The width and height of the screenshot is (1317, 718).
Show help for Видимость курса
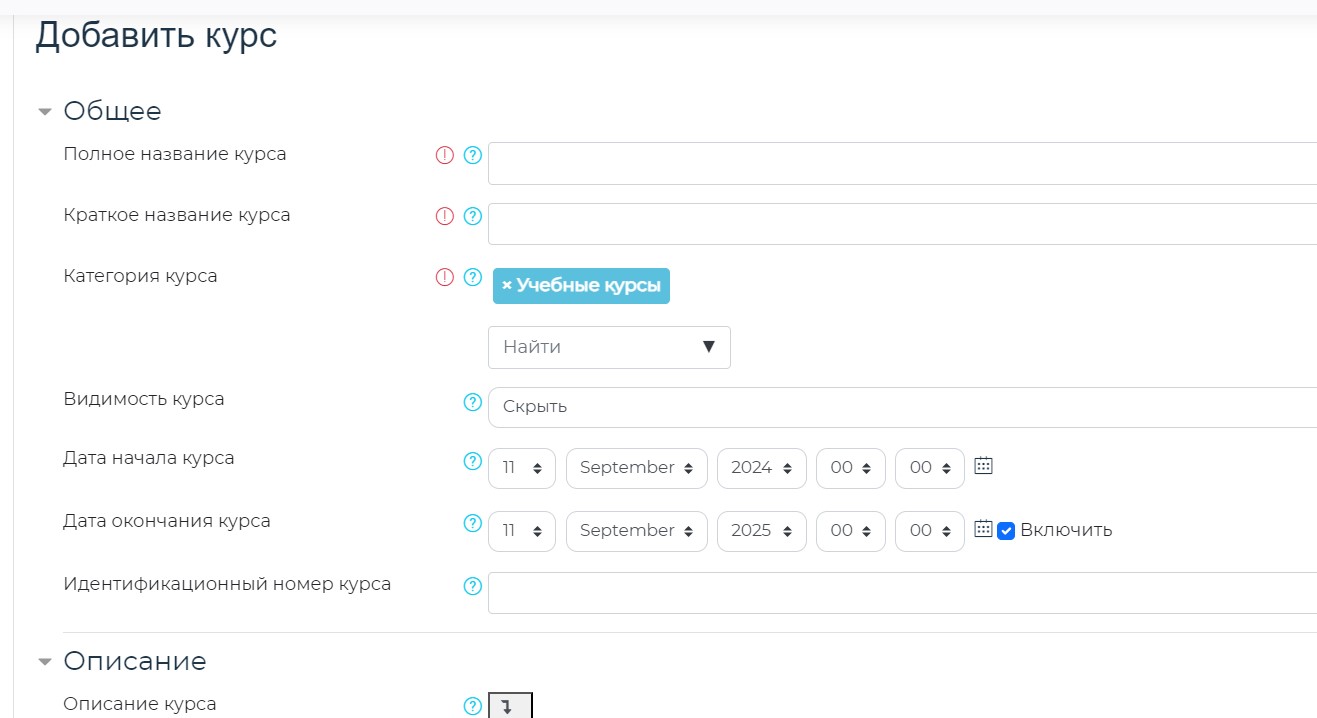pyautogui.click(x=473, y=402)
